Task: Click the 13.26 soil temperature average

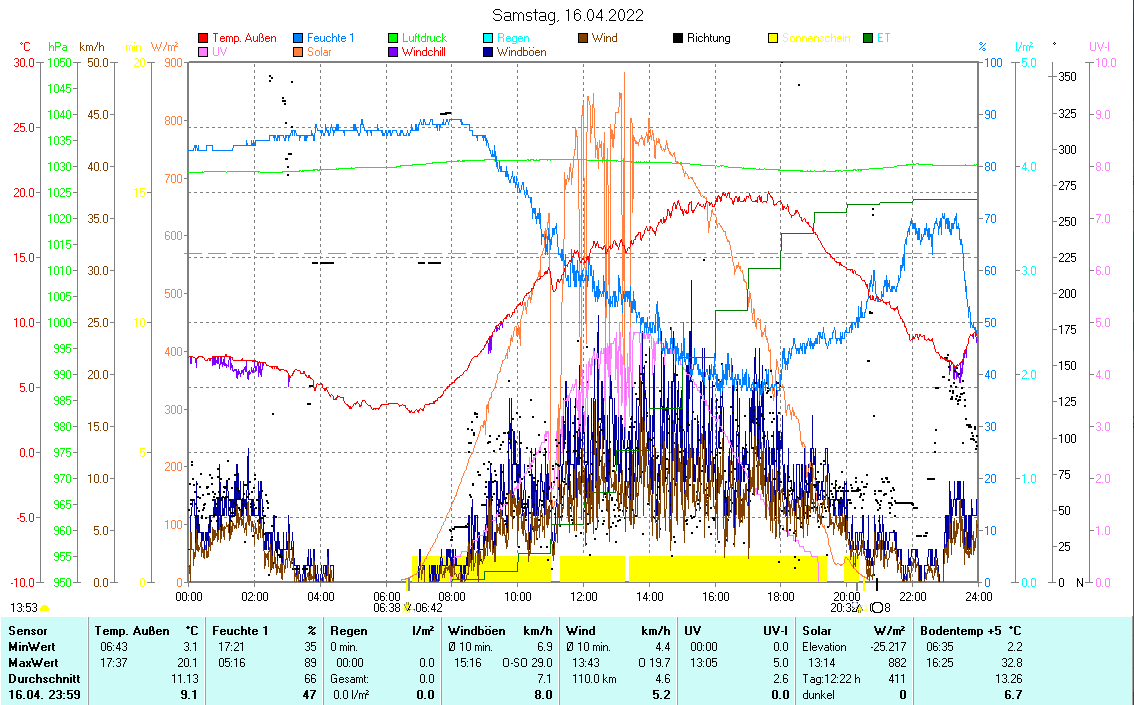Action: click(x=1008, y=679)
